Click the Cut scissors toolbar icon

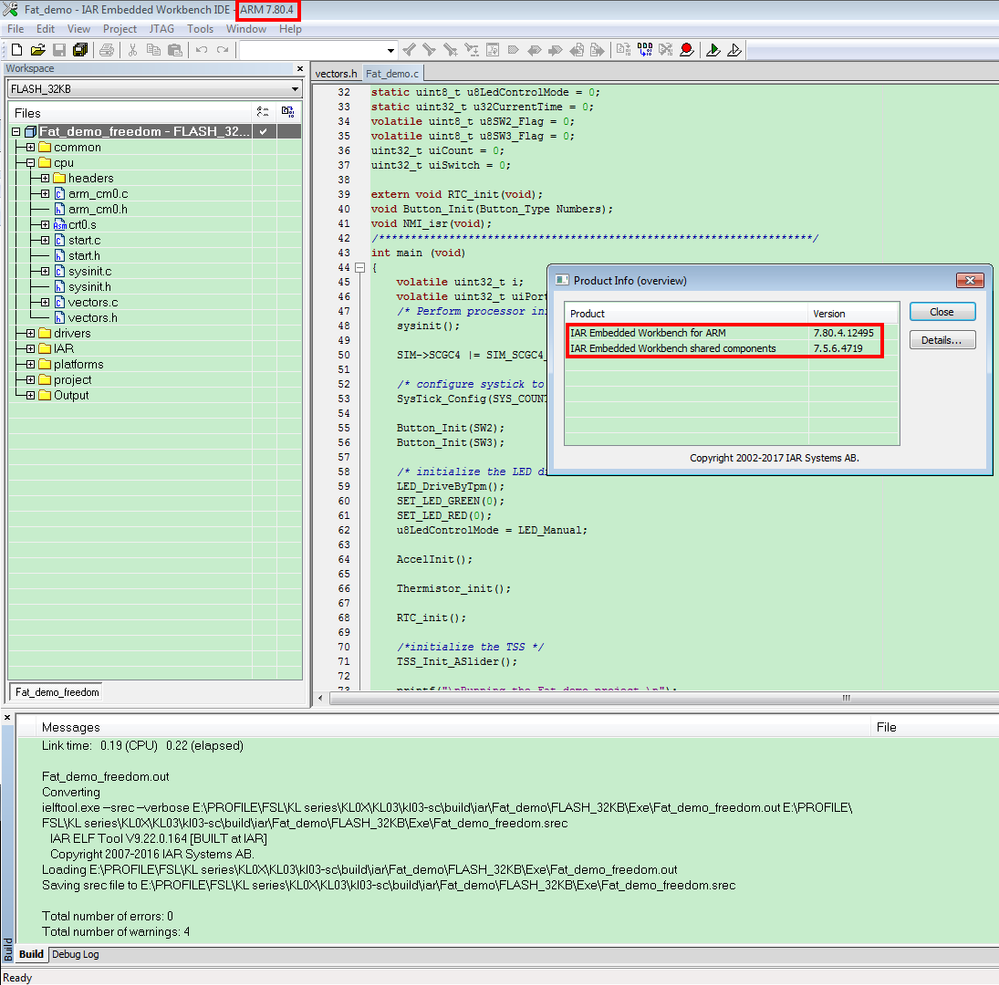point(132,50)
